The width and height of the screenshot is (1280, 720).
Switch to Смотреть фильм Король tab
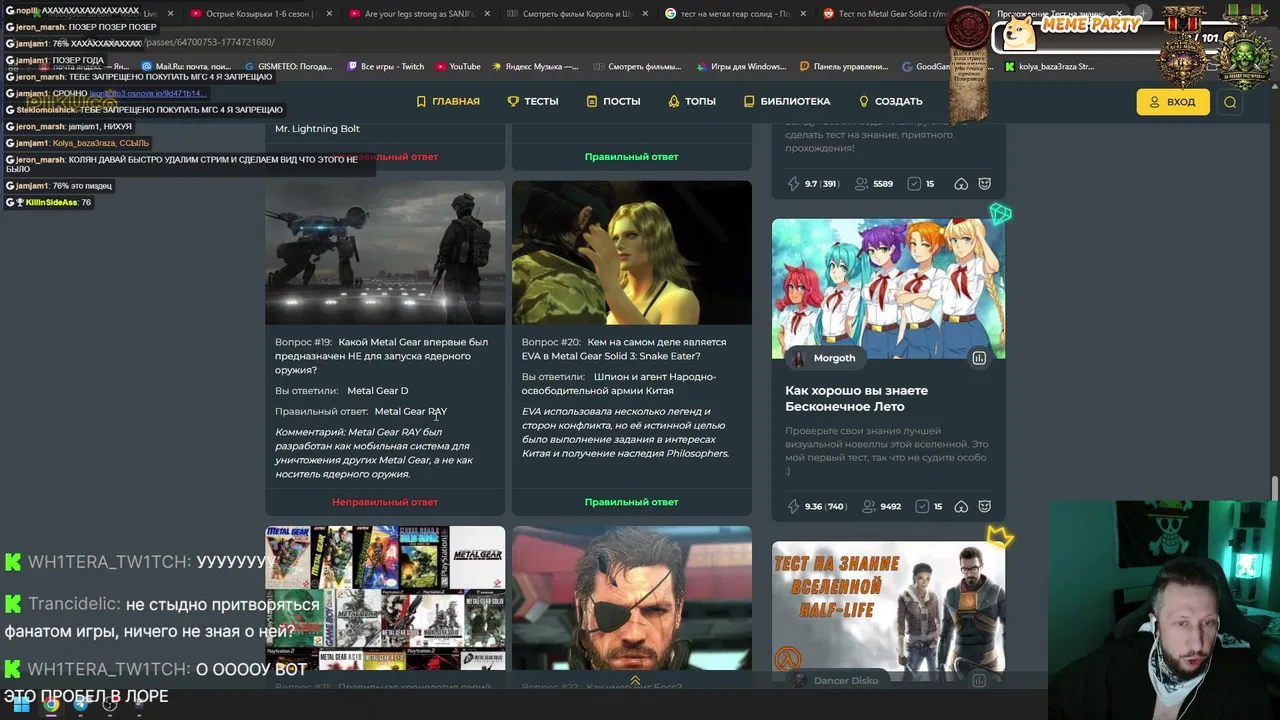pos(570,14)
